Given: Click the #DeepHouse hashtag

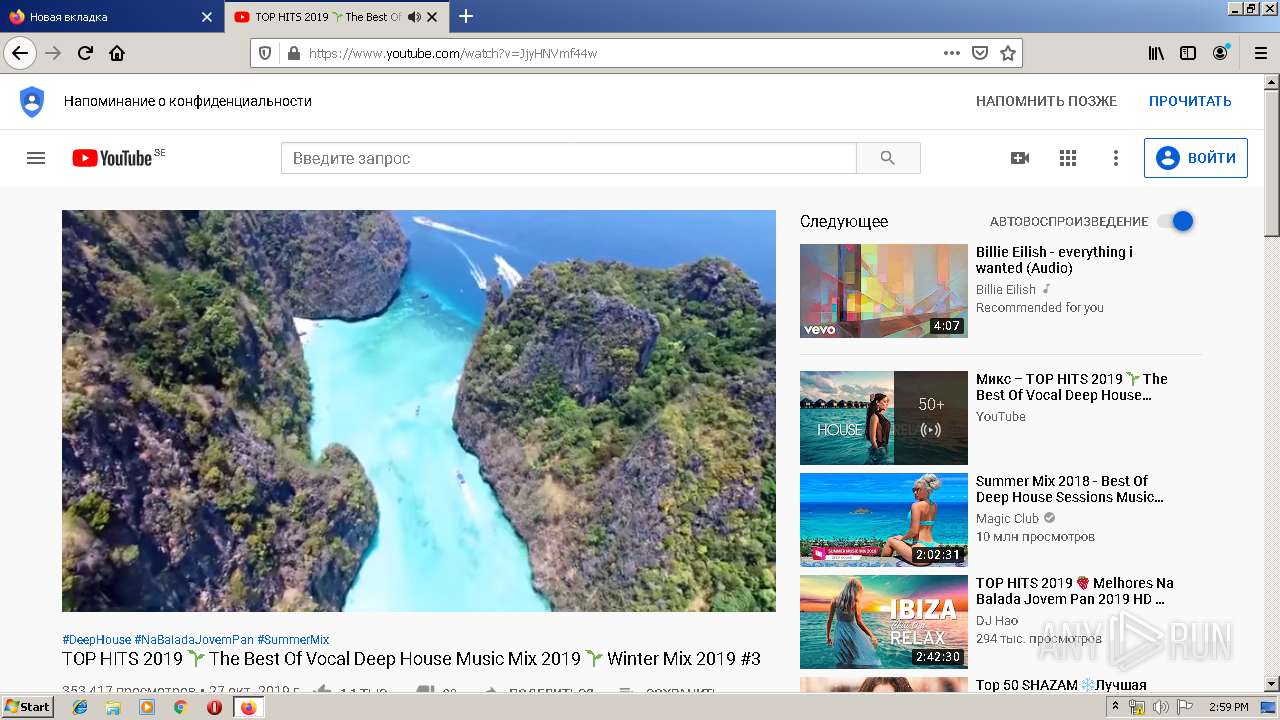Looking at the screenshot, I should pyautogui.click(x=96, y=640).
